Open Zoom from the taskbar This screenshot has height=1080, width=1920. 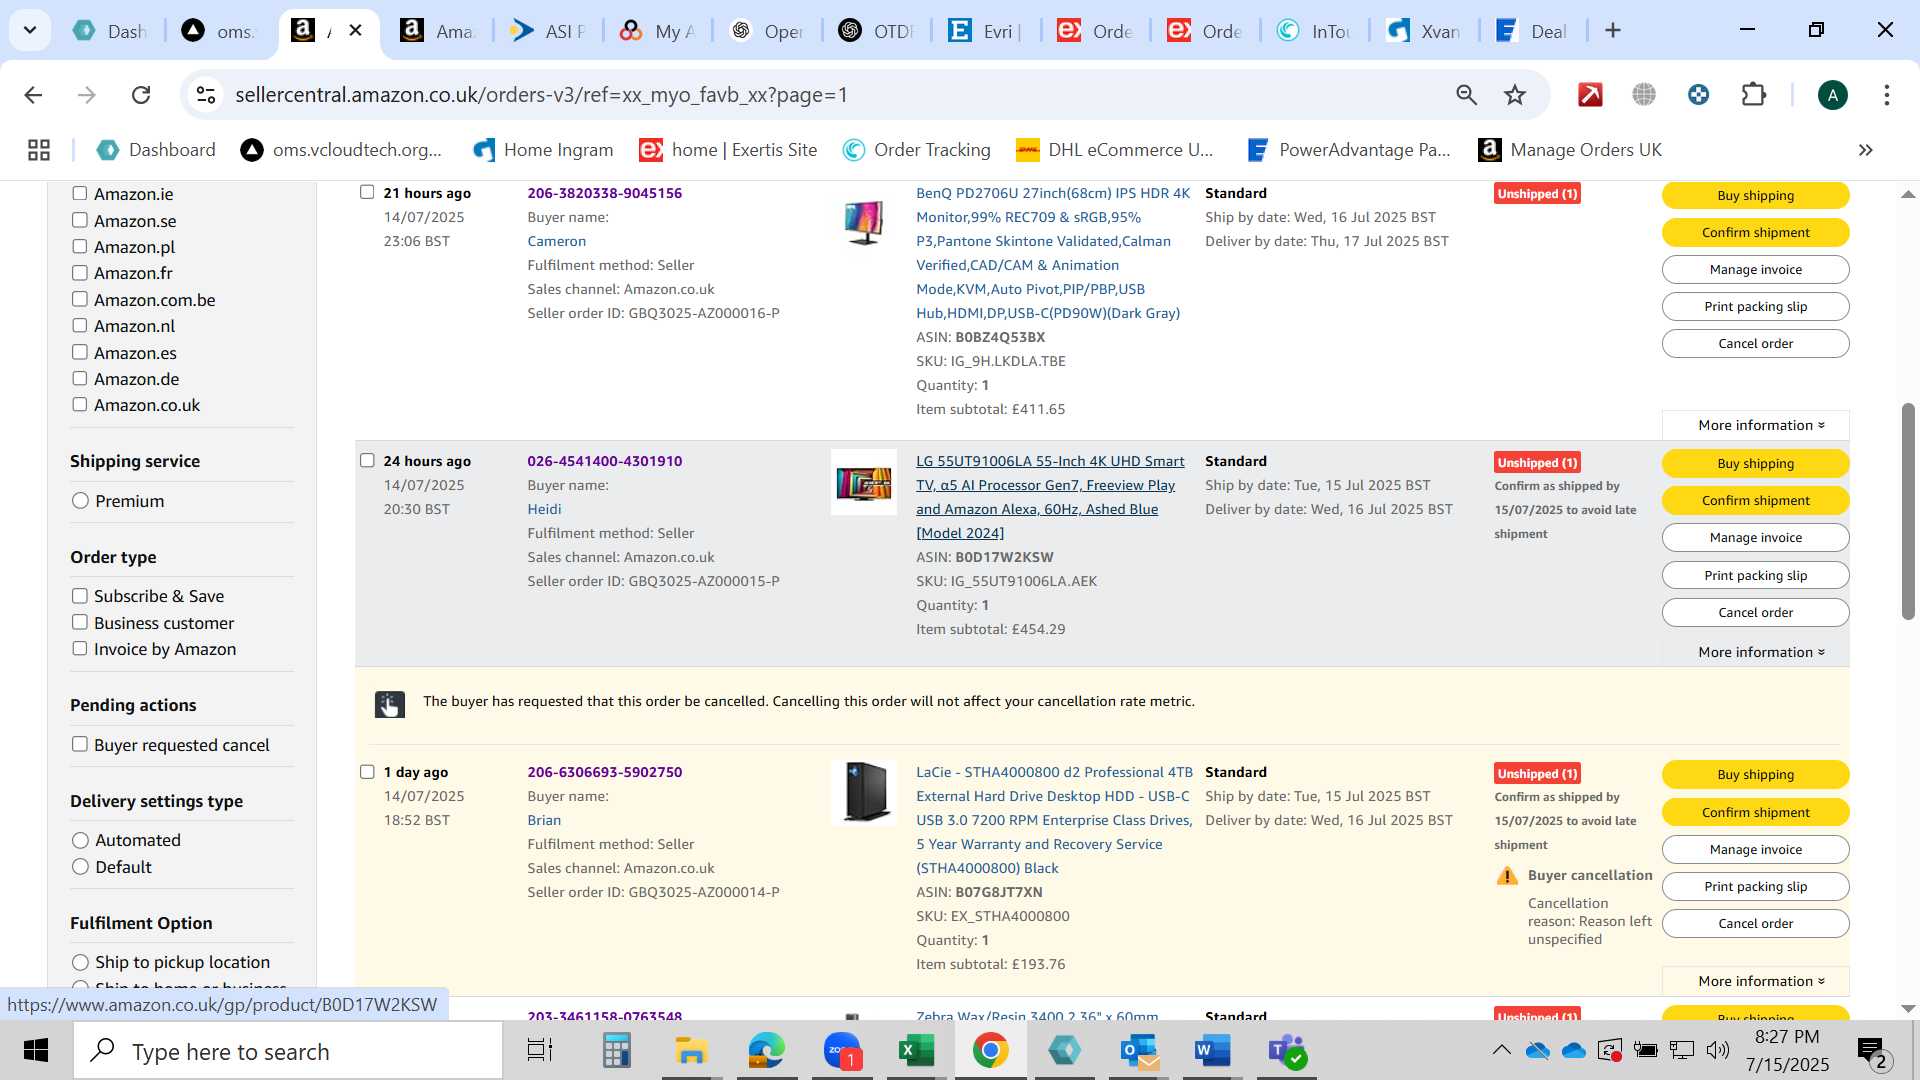842,1051
